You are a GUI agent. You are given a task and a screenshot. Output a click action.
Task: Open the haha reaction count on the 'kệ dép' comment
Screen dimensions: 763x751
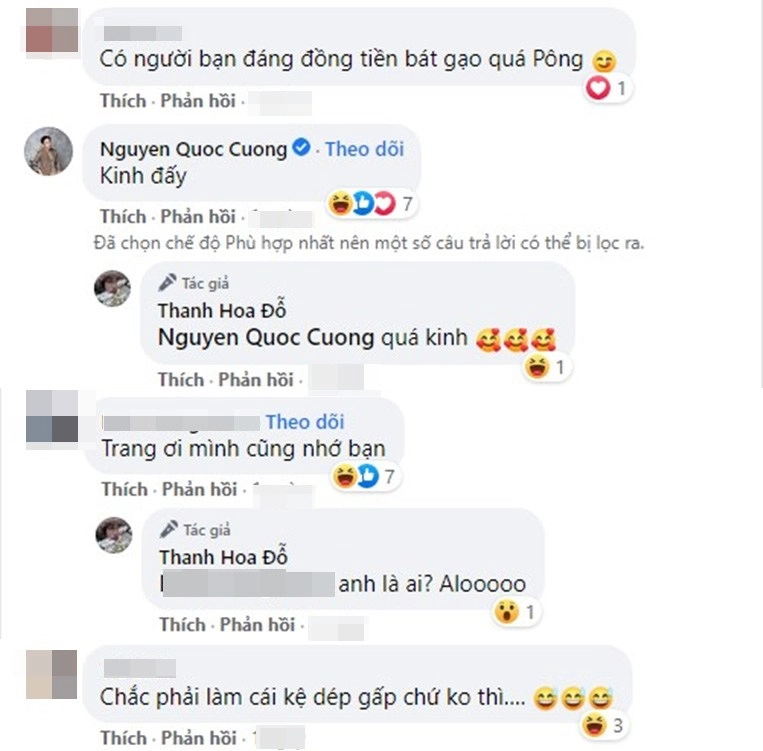pos(603,725)
